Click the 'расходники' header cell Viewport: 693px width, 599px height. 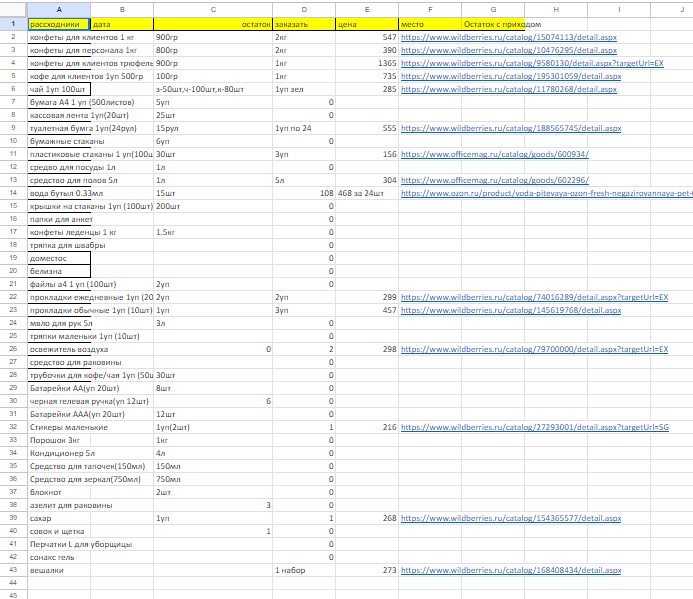[x=59, y=23]
